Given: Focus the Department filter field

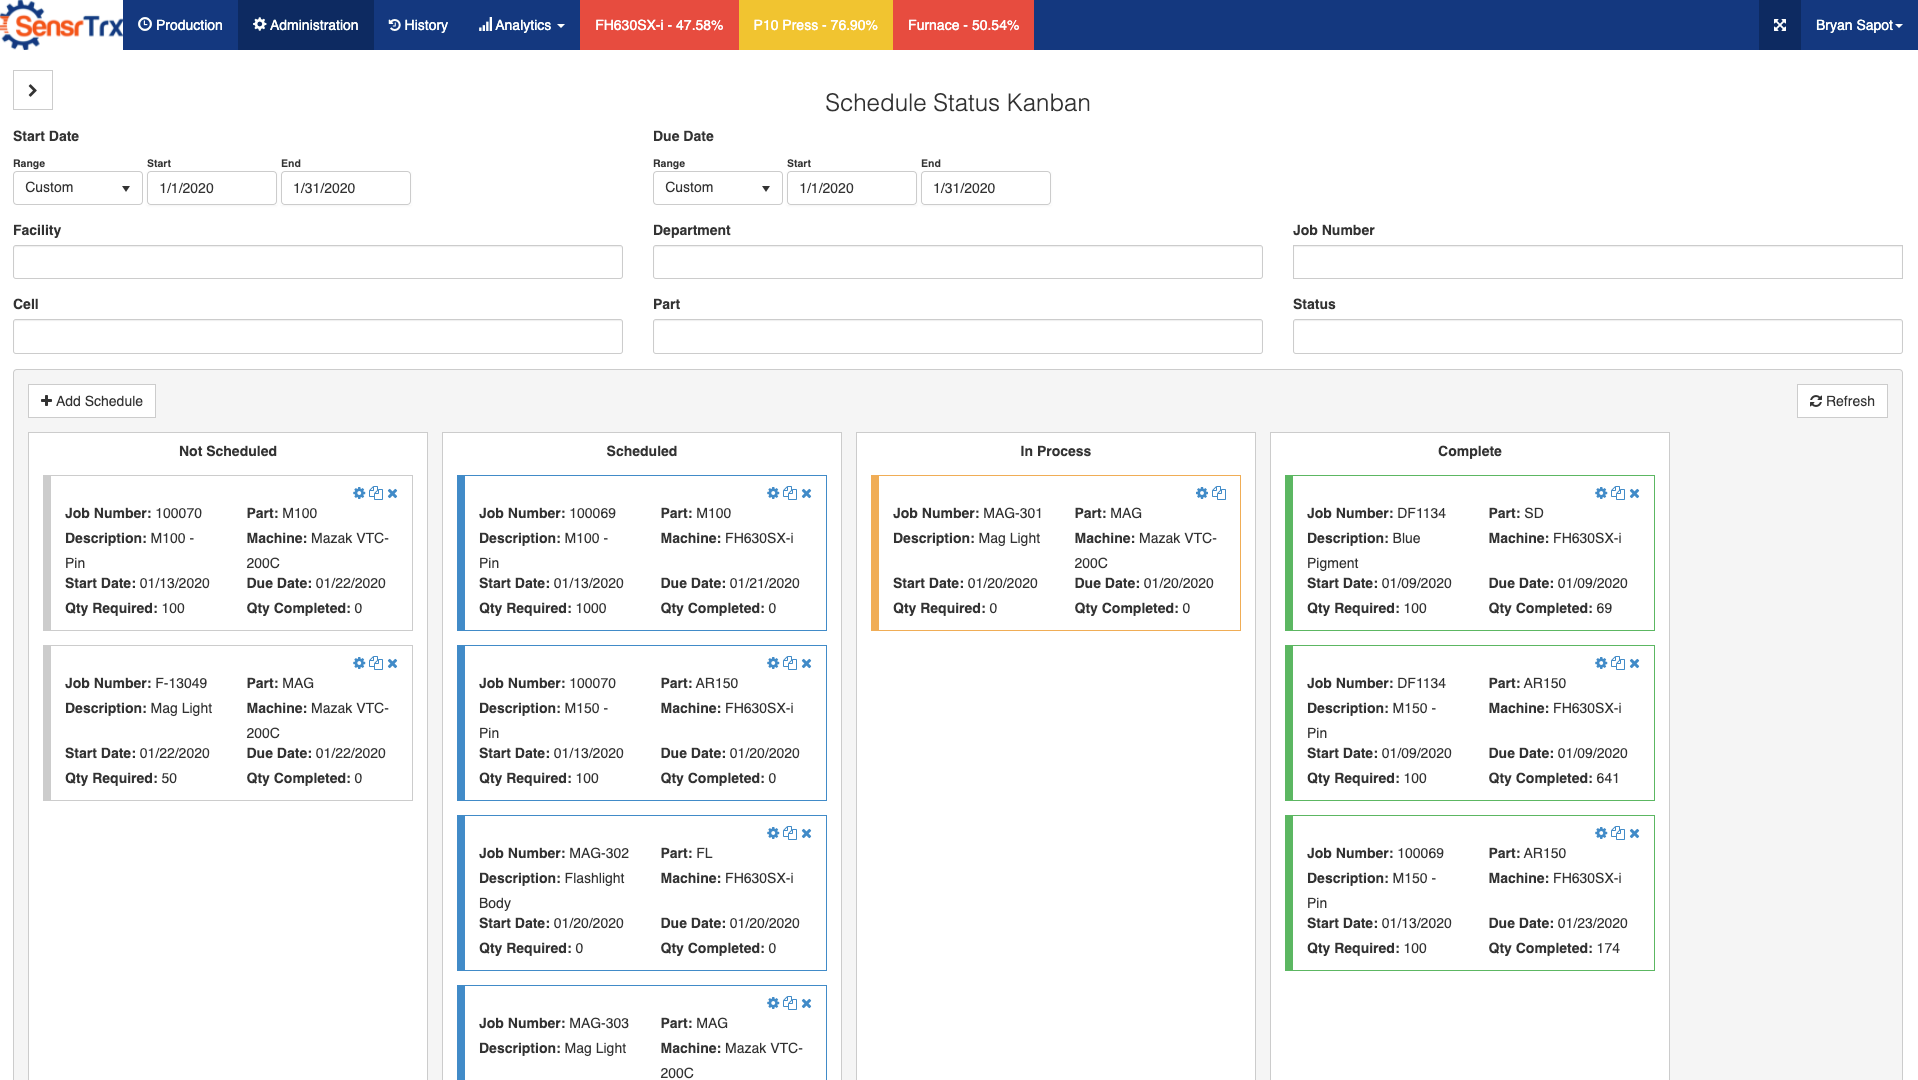Looking at the screenshot, I should click(958, 262).
